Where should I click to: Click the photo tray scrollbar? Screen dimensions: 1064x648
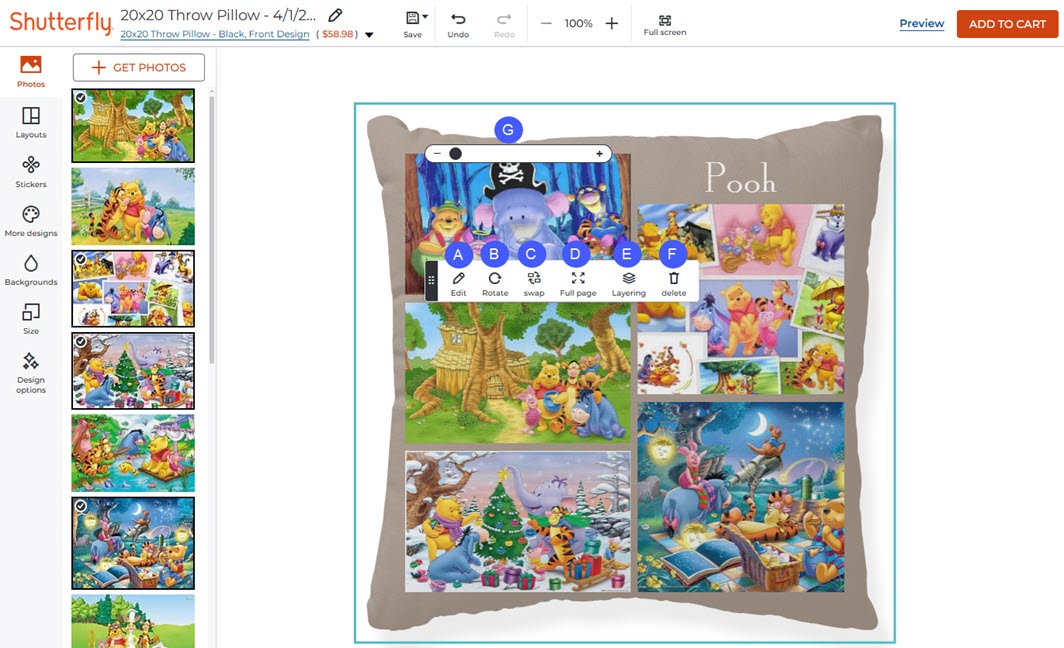tap(212, 231)
